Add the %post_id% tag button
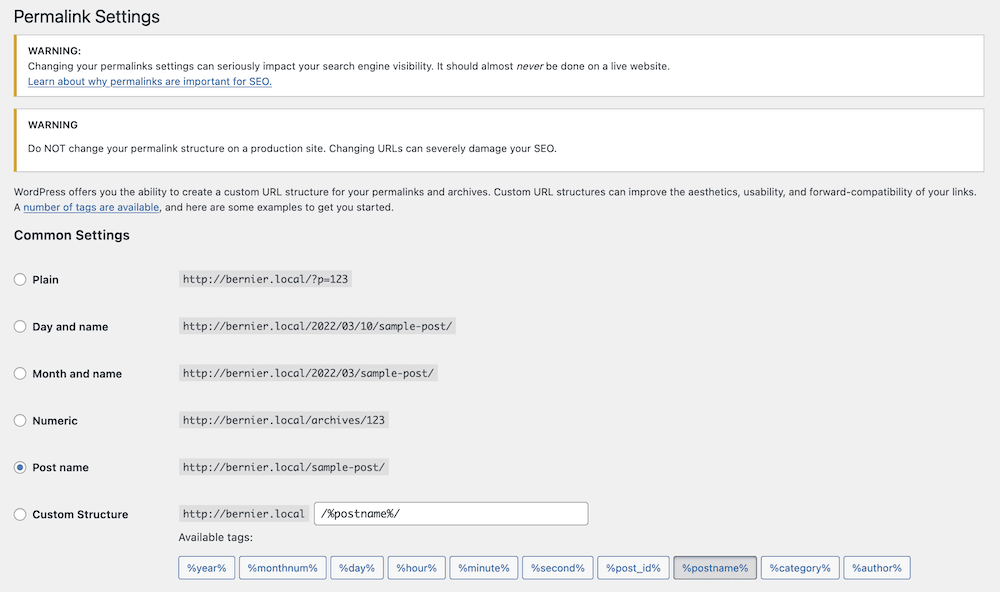Viewport: 1000px width, 592px height. coord(633,568)
